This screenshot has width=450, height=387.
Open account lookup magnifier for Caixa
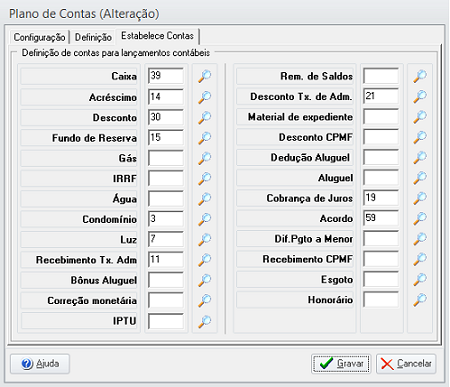pos(205,76)
